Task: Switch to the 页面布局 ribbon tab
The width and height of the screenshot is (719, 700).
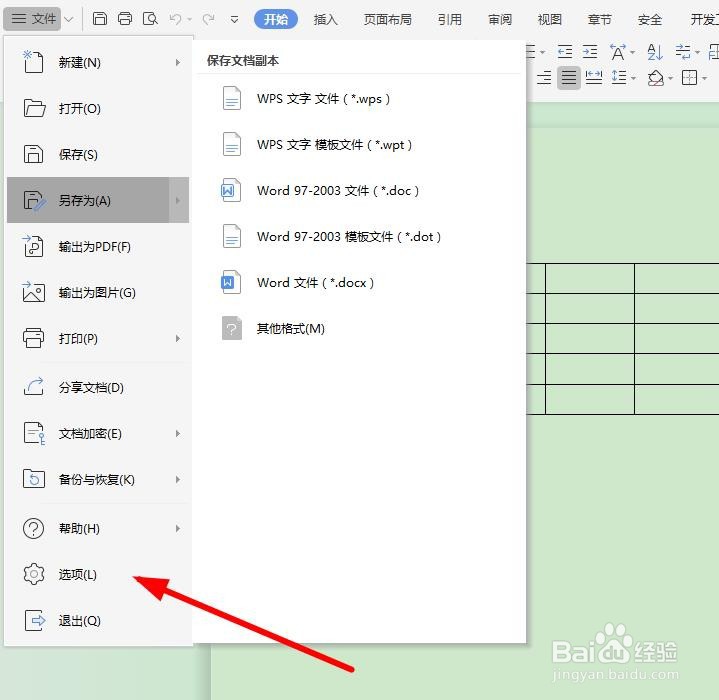Action: [387, 19]
